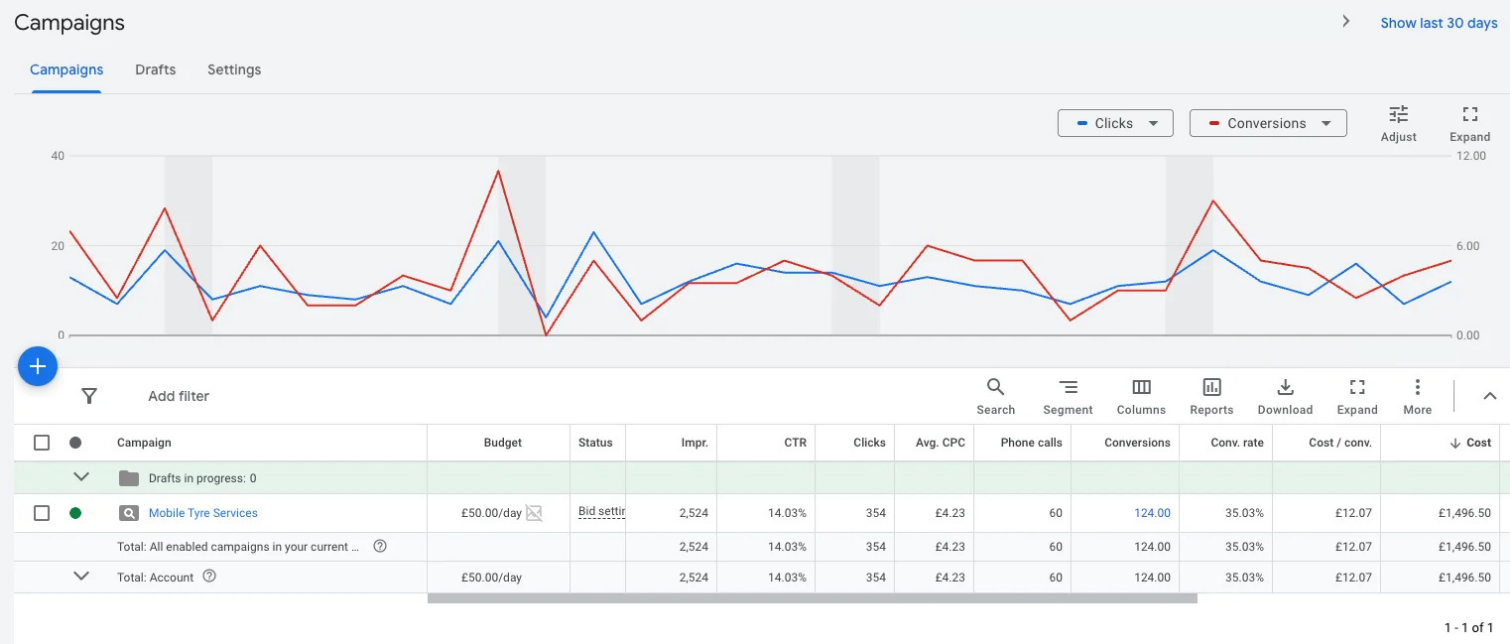Click the chart Adjust icon
This screenshot has width=1510, height=644.
pyautogui.click(x=1398, y=123)
